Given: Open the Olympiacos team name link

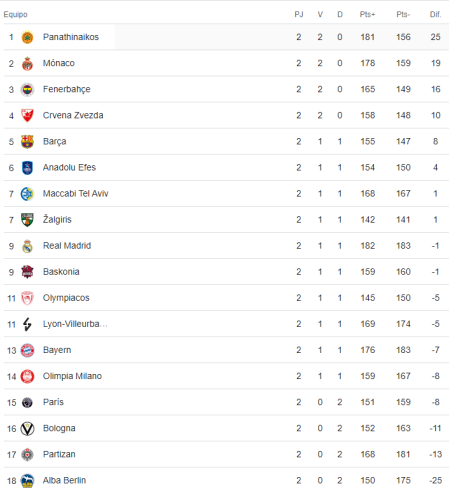Looking at the screenshot, I should point(66,298).
